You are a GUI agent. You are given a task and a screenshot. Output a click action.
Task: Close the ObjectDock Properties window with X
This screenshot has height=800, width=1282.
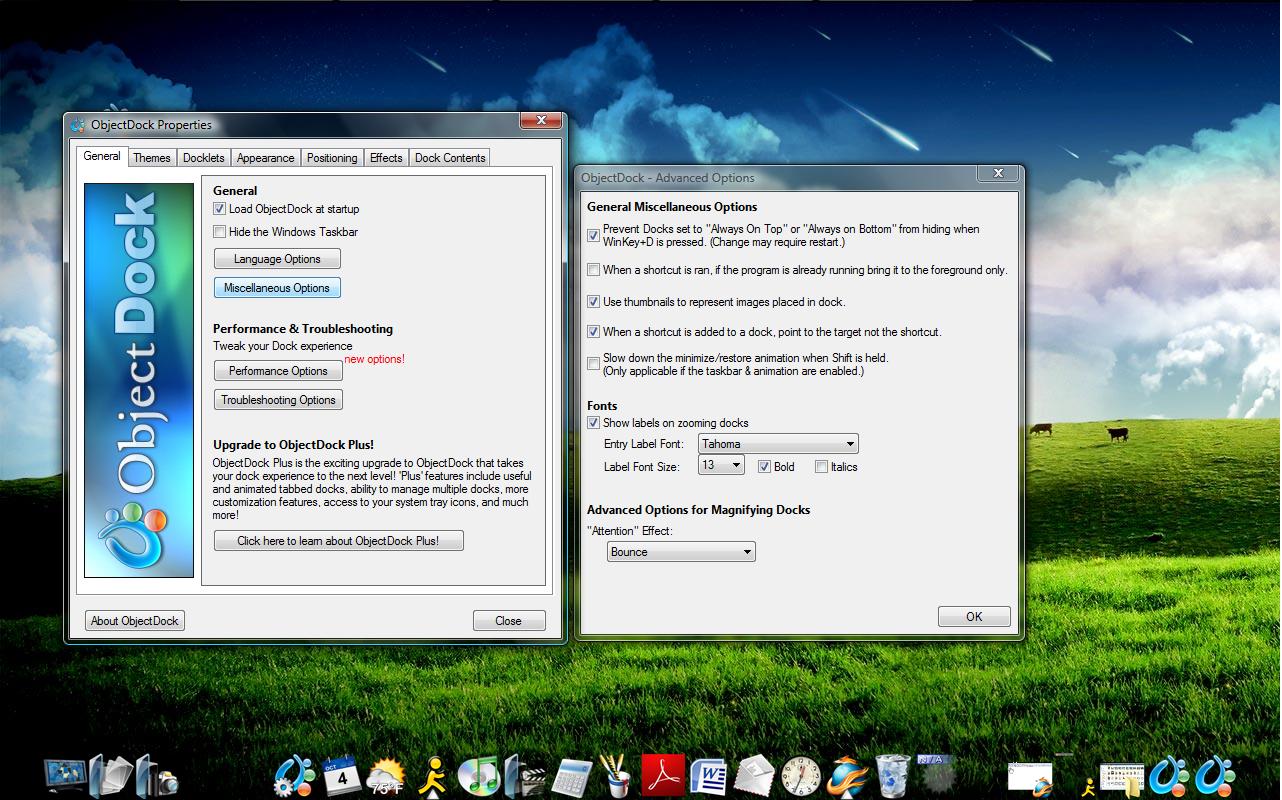click(541, 120)
